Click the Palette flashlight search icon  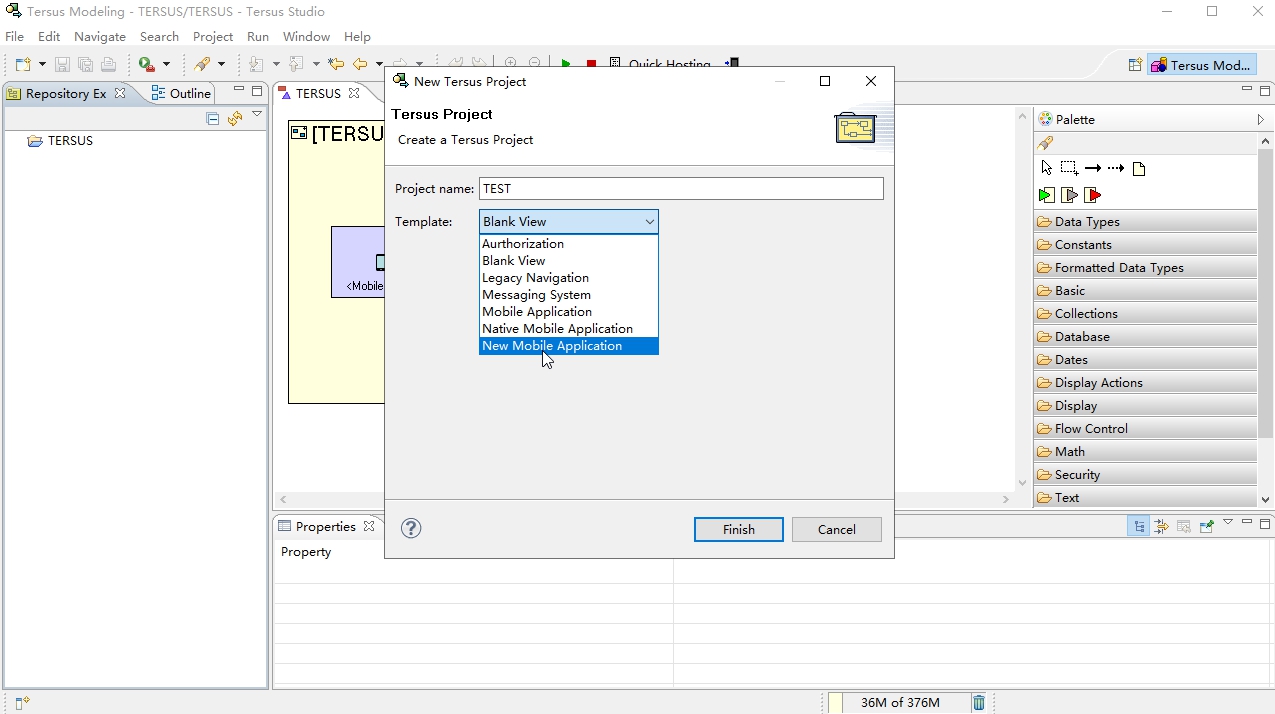pos(1045,143)
